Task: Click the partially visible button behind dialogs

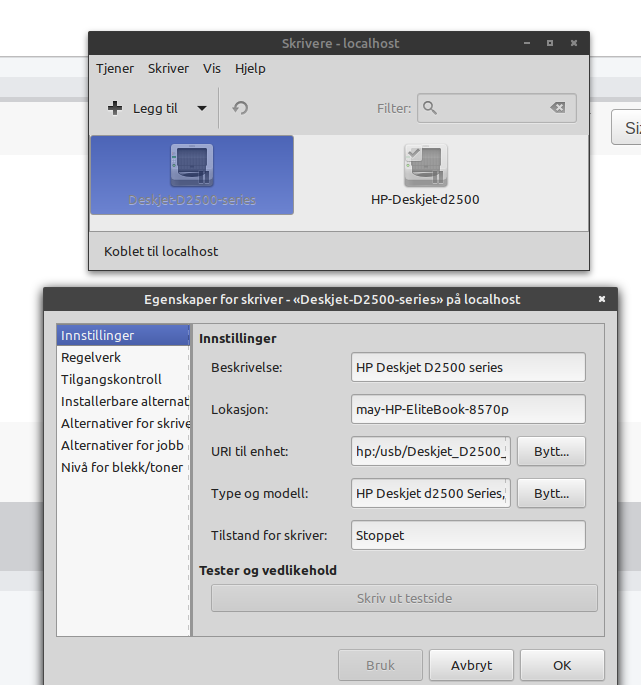Action: click(627, 127)
